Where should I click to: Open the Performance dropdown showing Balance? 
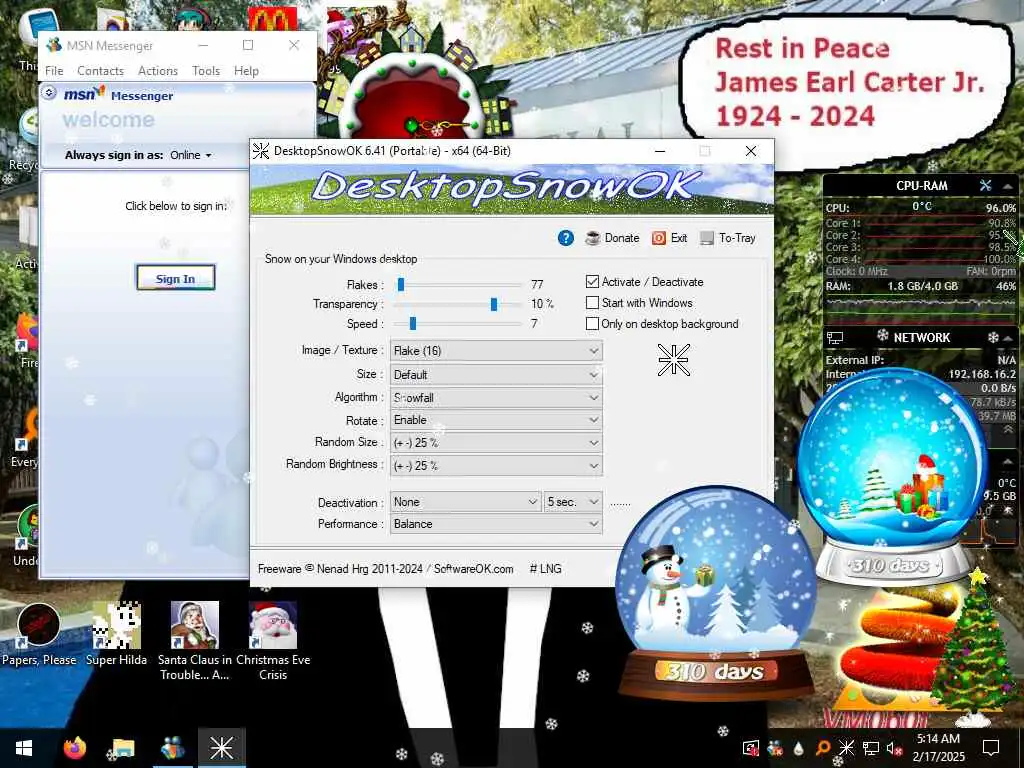pyautogui.click(x=496, y=524)
